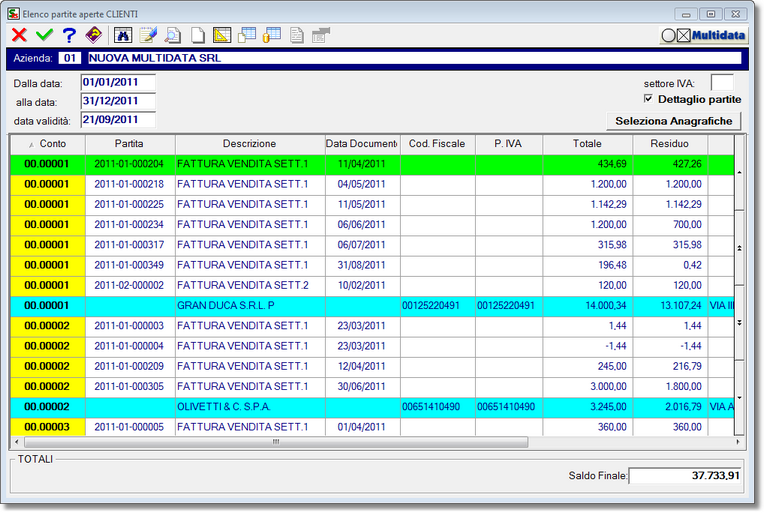This screenshot has width=764, height=513.
Task: Click the Saldo Finale field 37.733,91
Action: (x=686, y=475)
